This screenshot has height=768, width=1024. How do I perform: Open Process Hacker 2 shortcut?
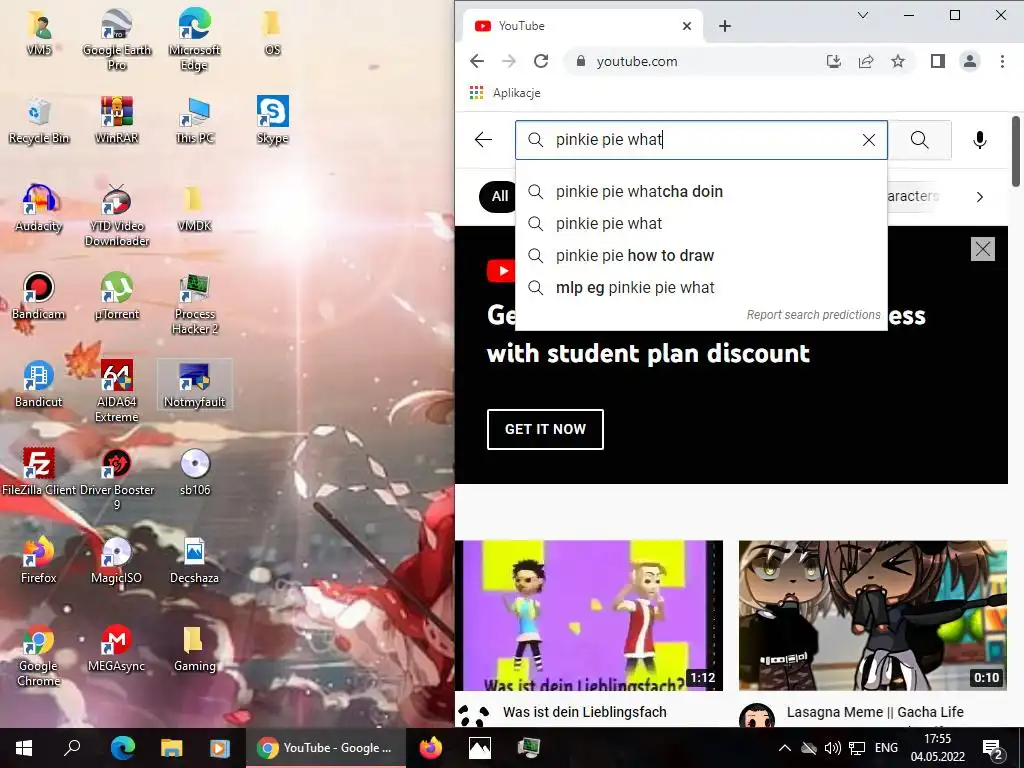click(x=194, y=304)
